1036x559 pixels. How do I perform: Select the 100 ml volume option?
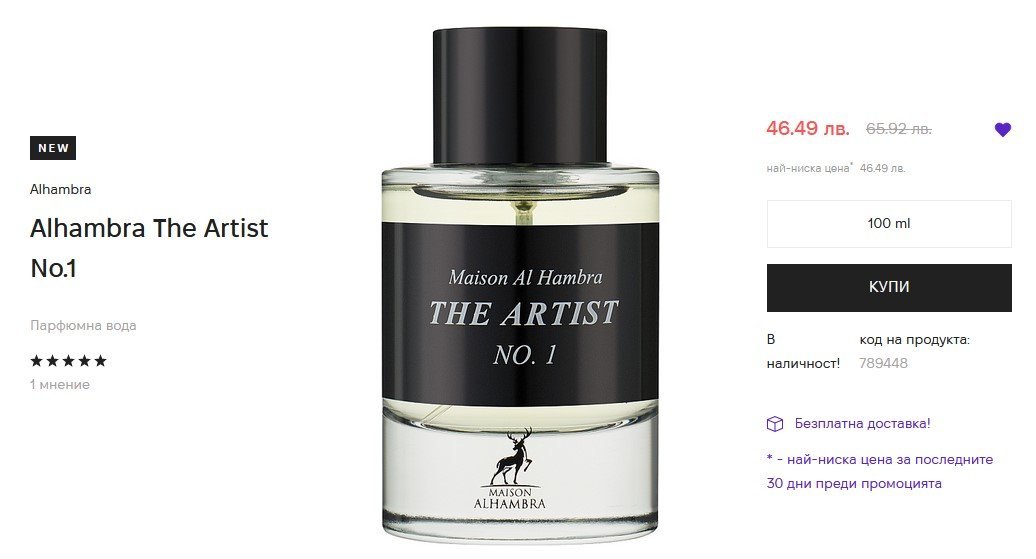[x=889, y=224]
